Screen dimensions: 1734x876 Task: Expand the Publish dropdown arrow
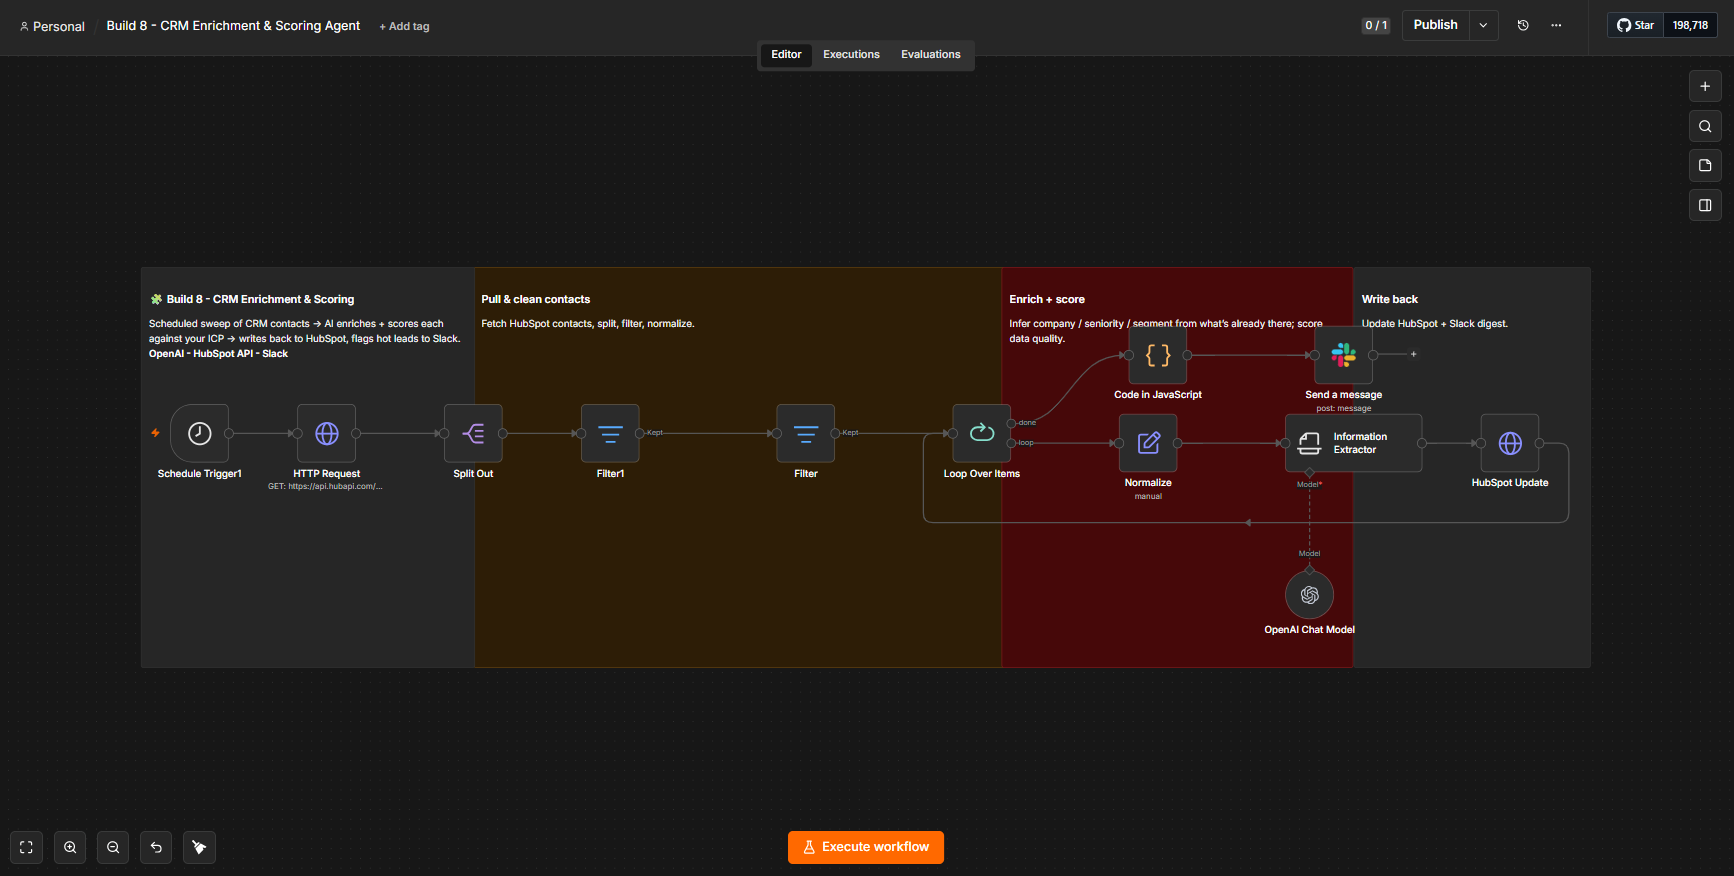click(1483, 25)
